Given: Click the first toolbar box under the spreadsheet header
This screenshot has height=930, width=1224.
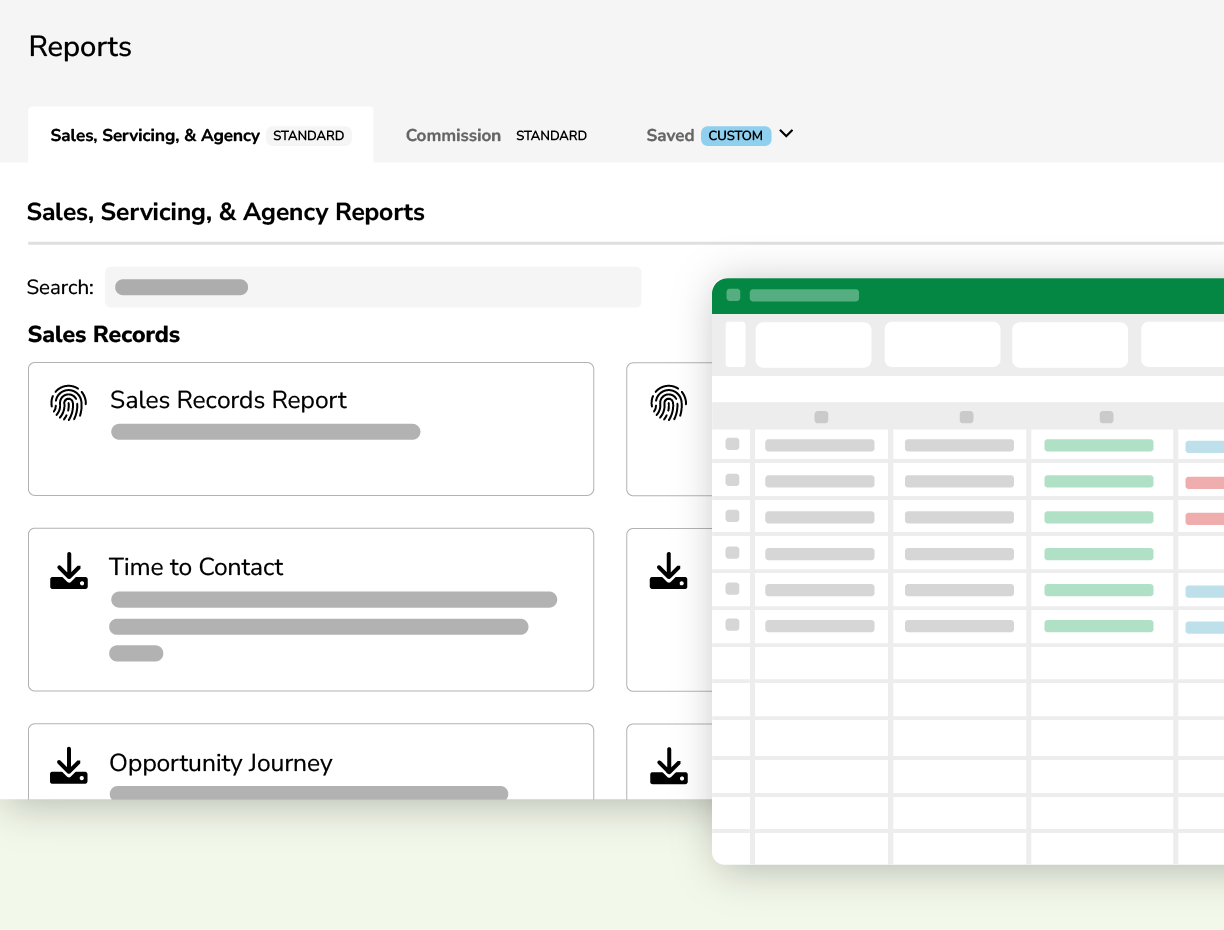Looking at the screenshot, I should point(813,344).
